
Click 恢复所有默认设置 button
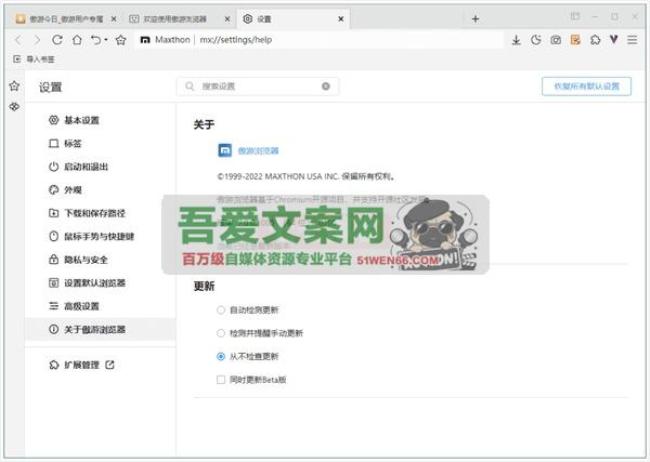click(x=586, y=86)
